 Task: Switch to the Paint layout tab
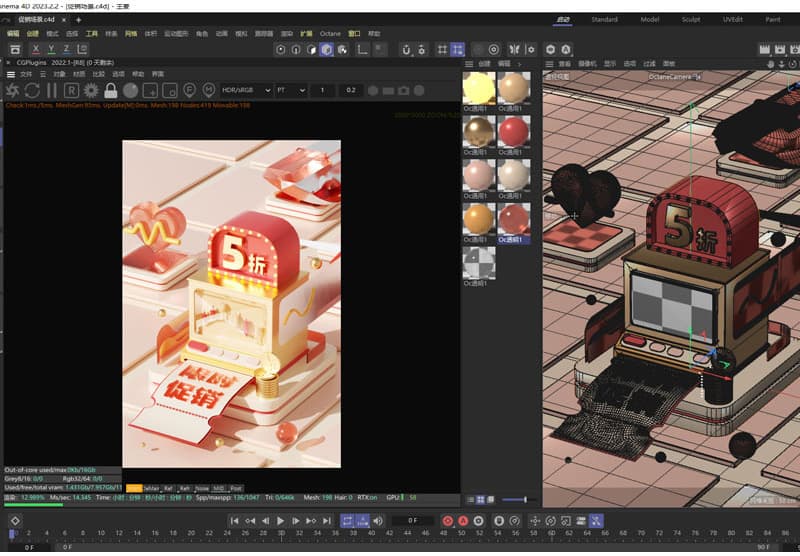(772, 19)
